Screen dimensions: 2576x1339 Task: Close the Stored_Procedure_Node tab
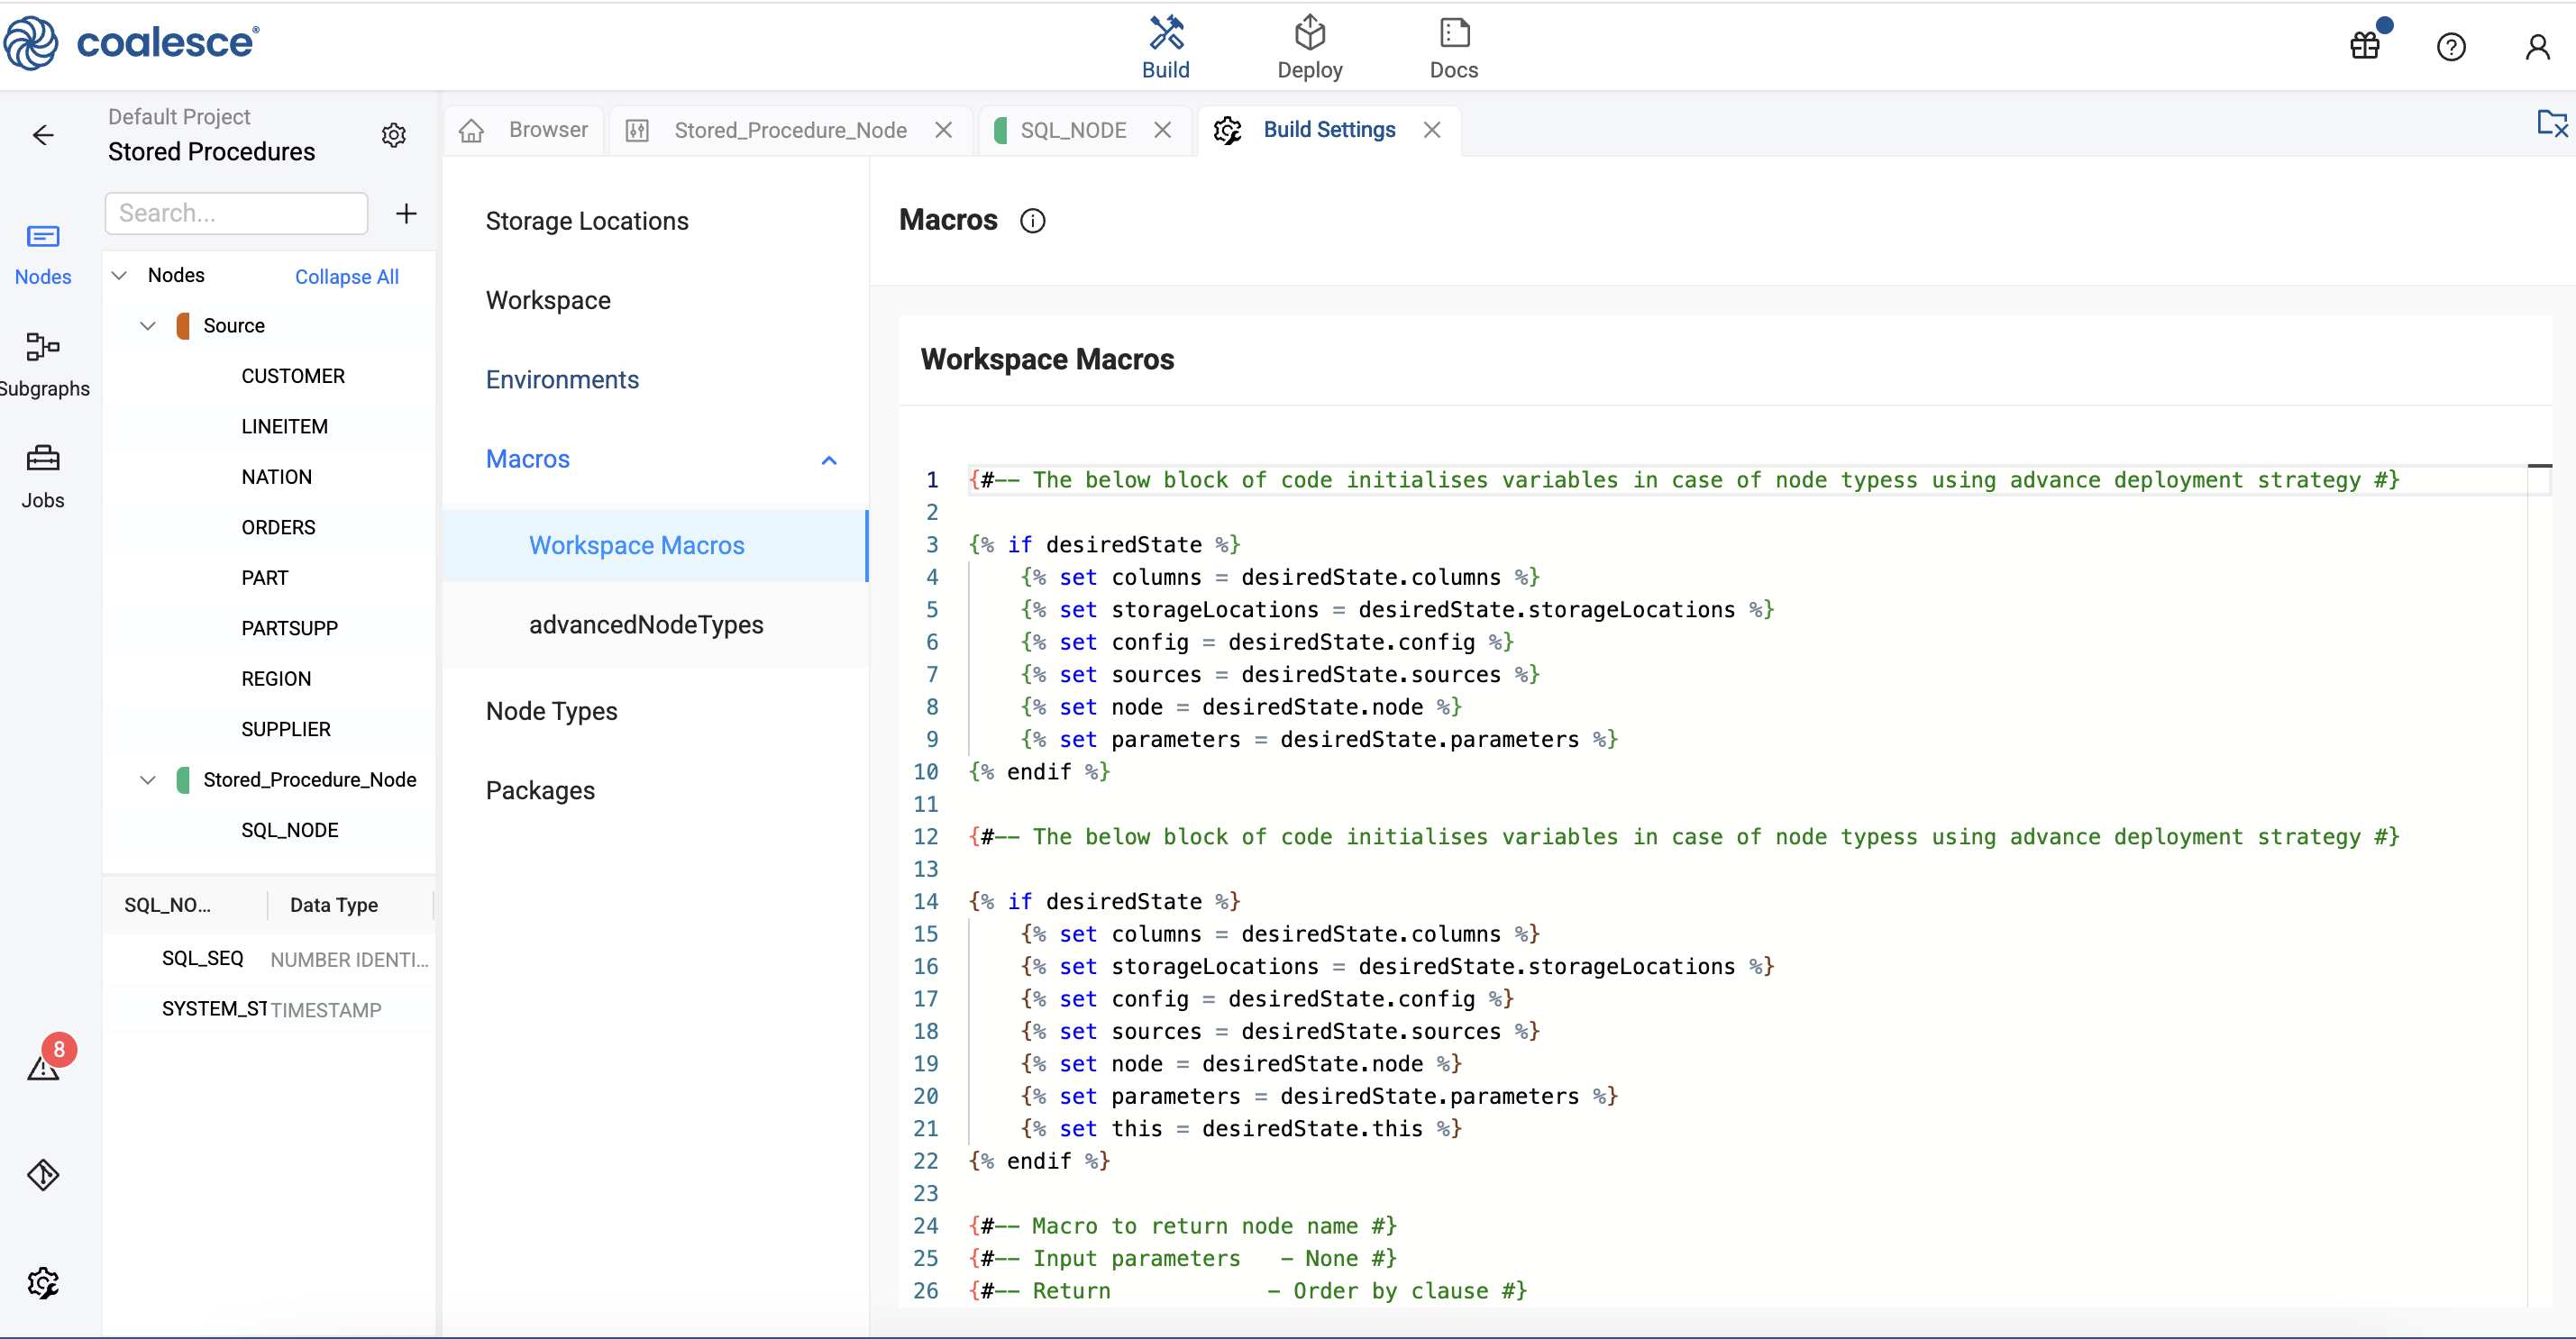coord(943,130)
